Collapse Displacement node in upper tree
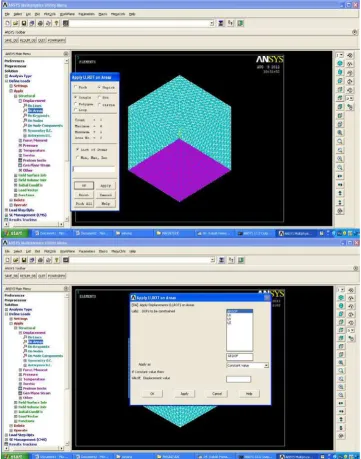 [x=20, y=101]
